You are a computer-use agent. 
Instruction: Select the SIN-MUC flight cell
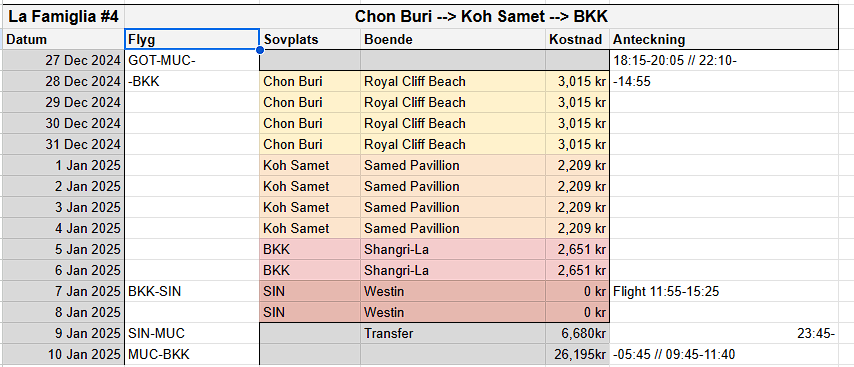coord(192,333)
